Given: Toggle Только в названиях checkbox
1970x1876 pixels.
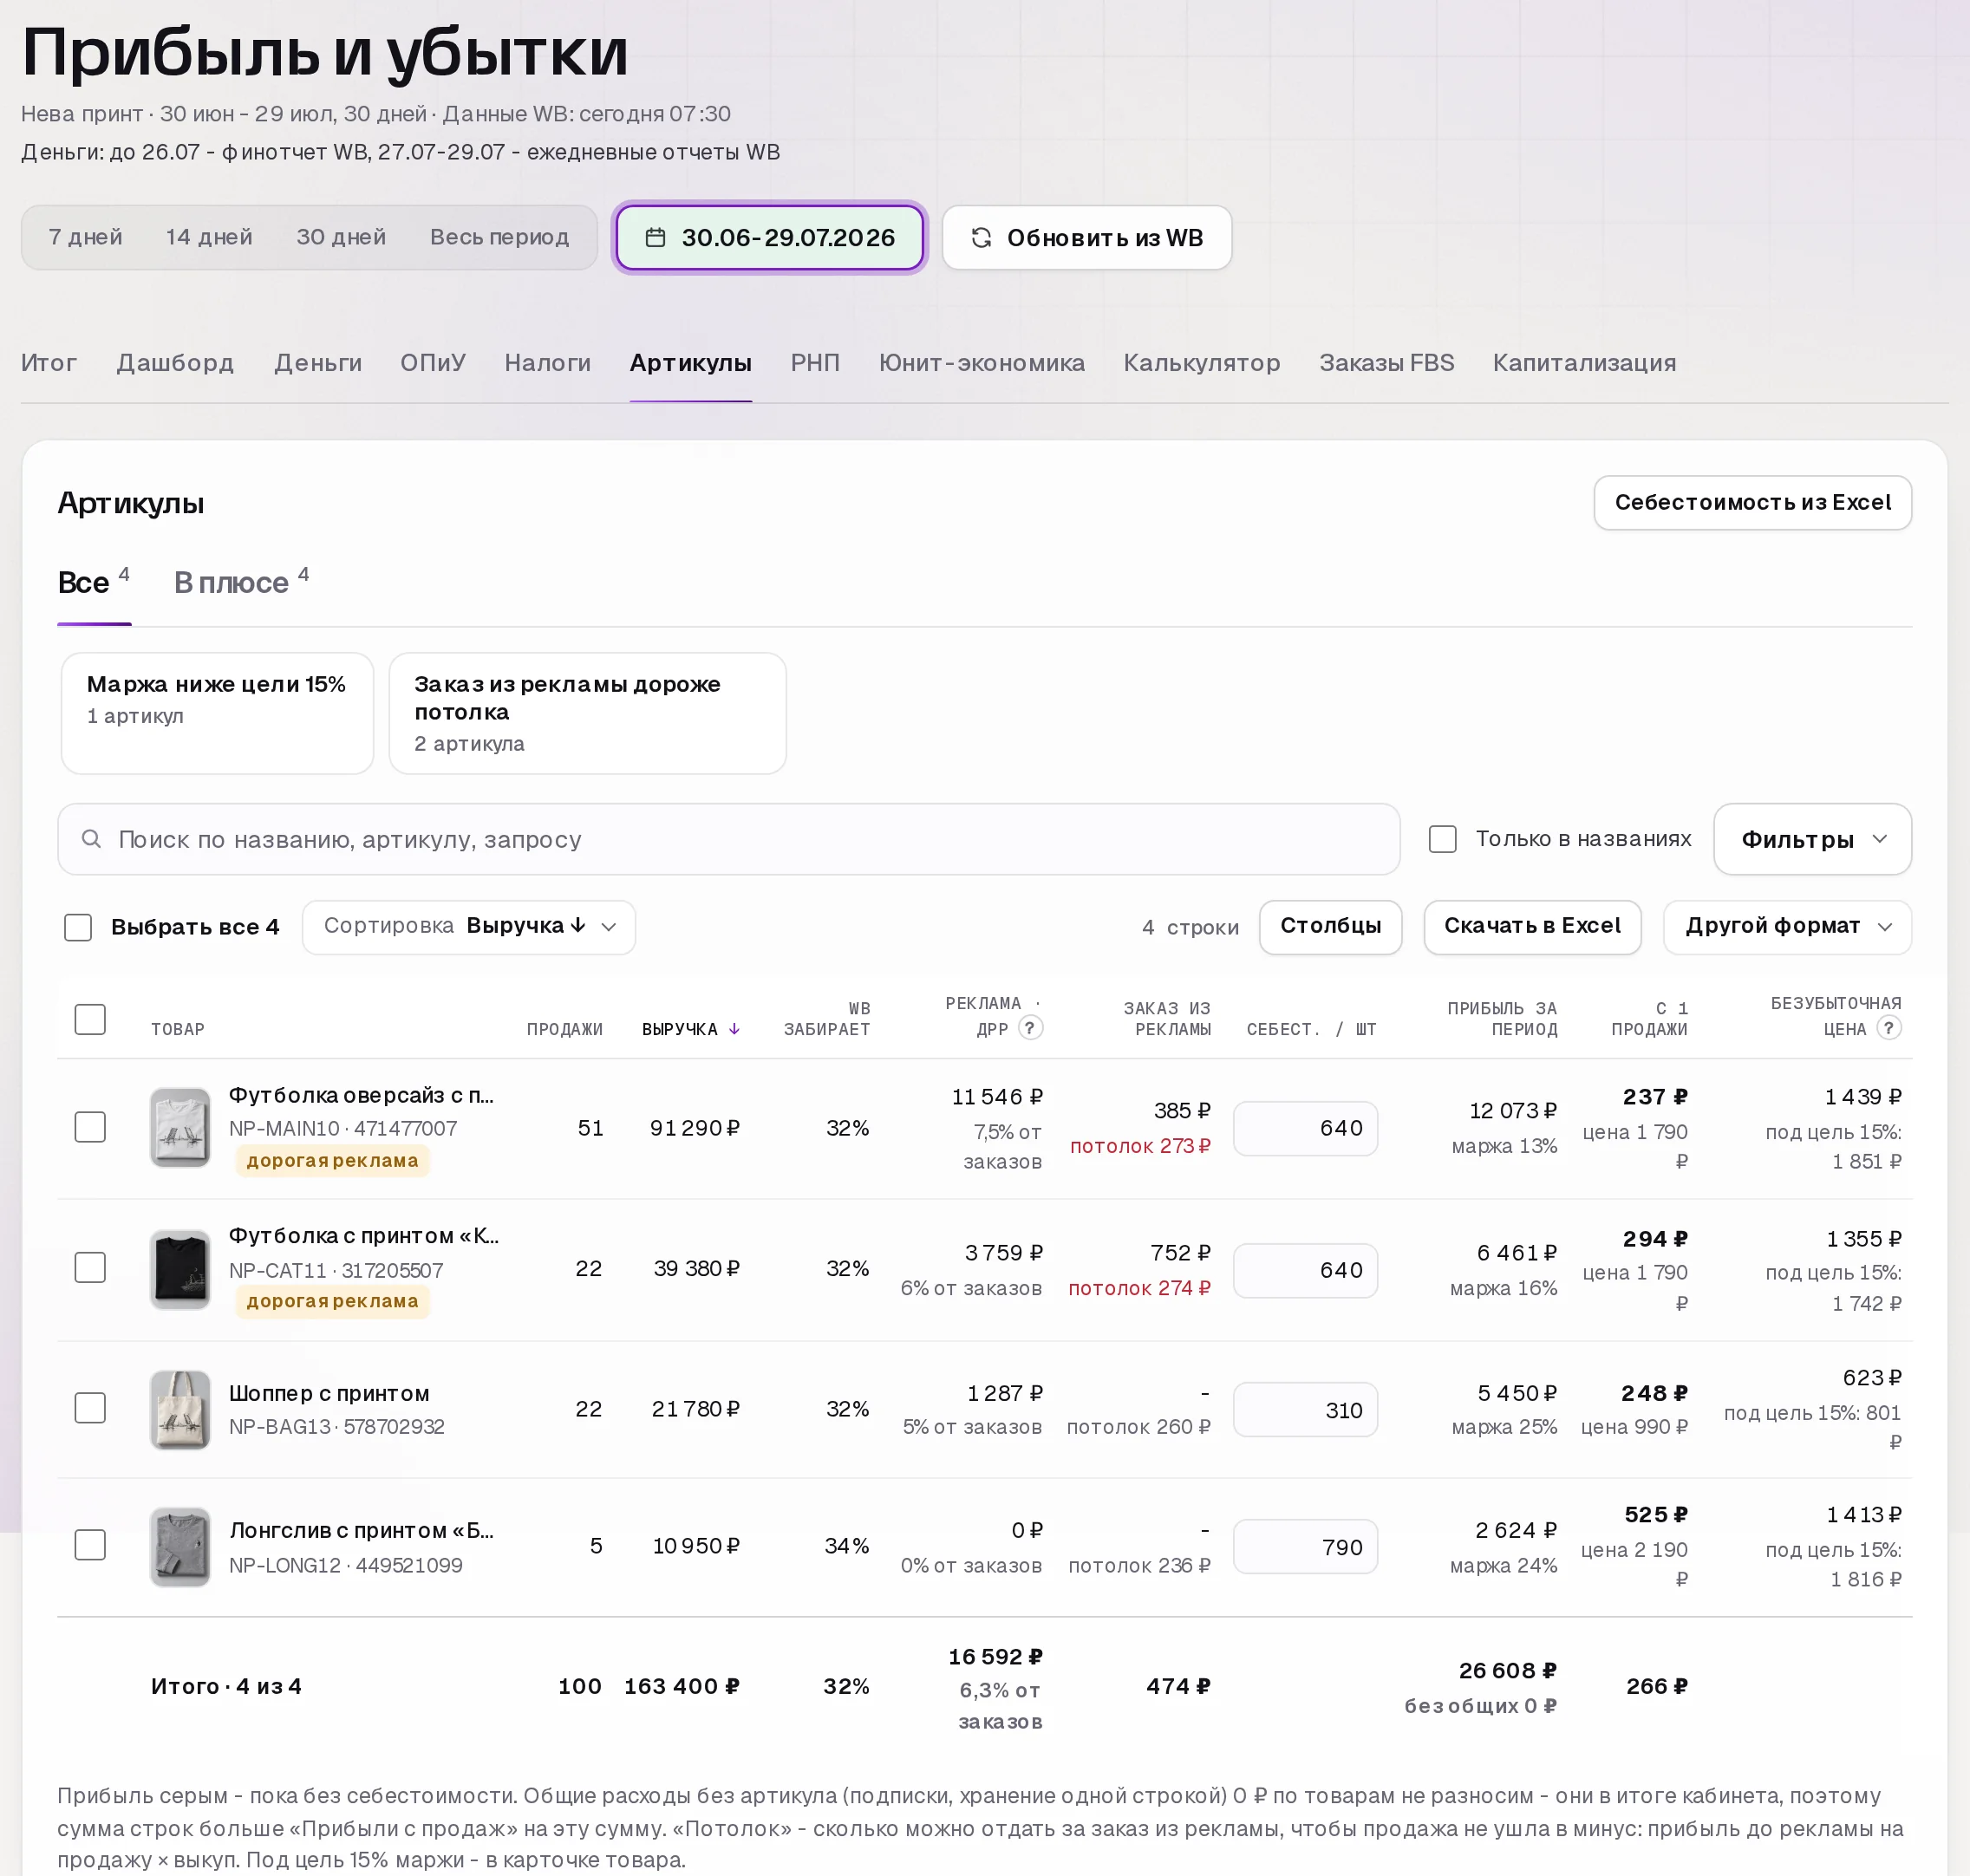Looking at the screenshot, I should (x=1442, y=839).
